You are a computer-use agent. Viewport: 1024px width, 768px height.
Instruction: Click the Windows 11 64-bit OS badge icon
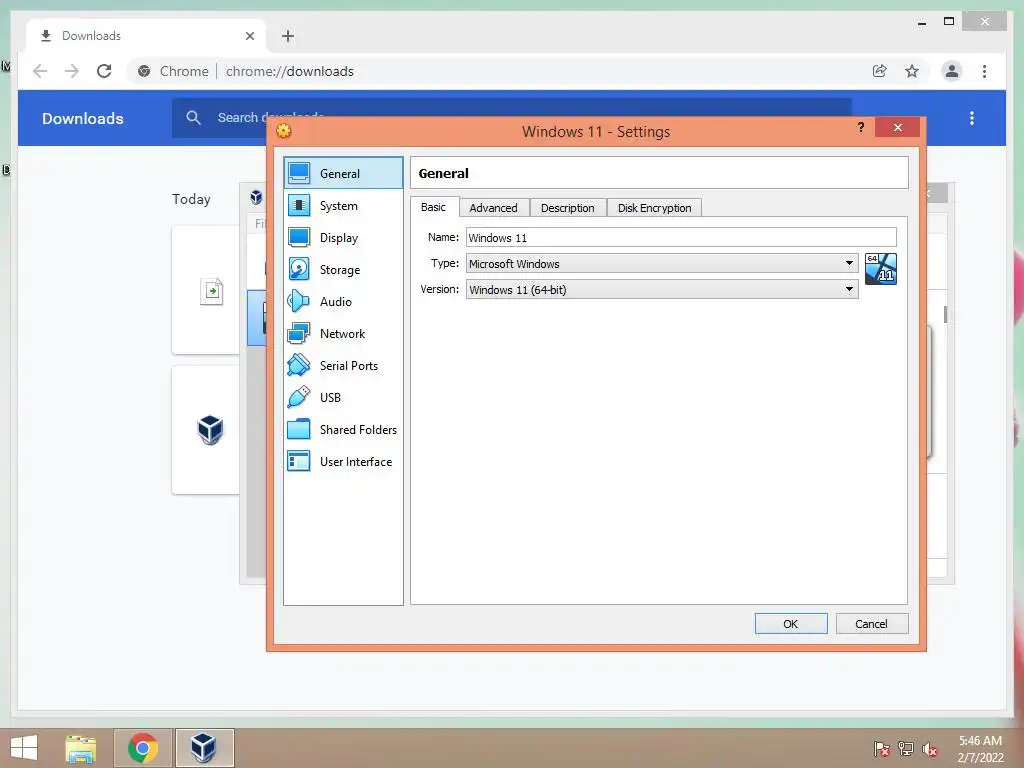click(880, 268)
